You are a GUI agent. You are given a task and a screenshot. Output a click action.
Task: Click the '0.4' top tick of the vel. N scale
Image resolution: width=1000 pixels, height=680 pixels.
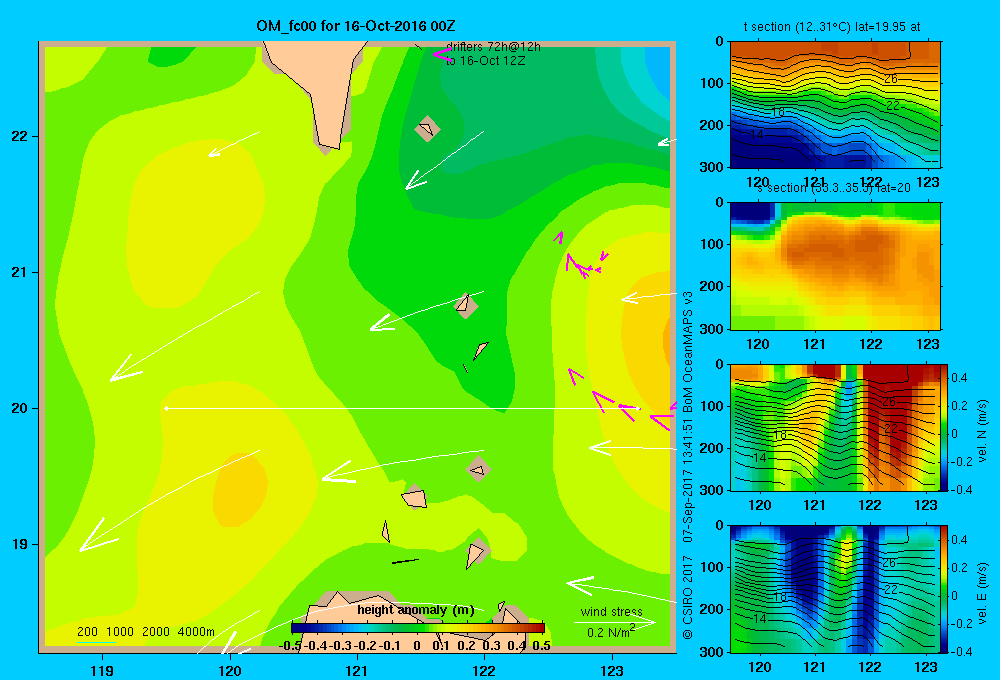point(959,378)
